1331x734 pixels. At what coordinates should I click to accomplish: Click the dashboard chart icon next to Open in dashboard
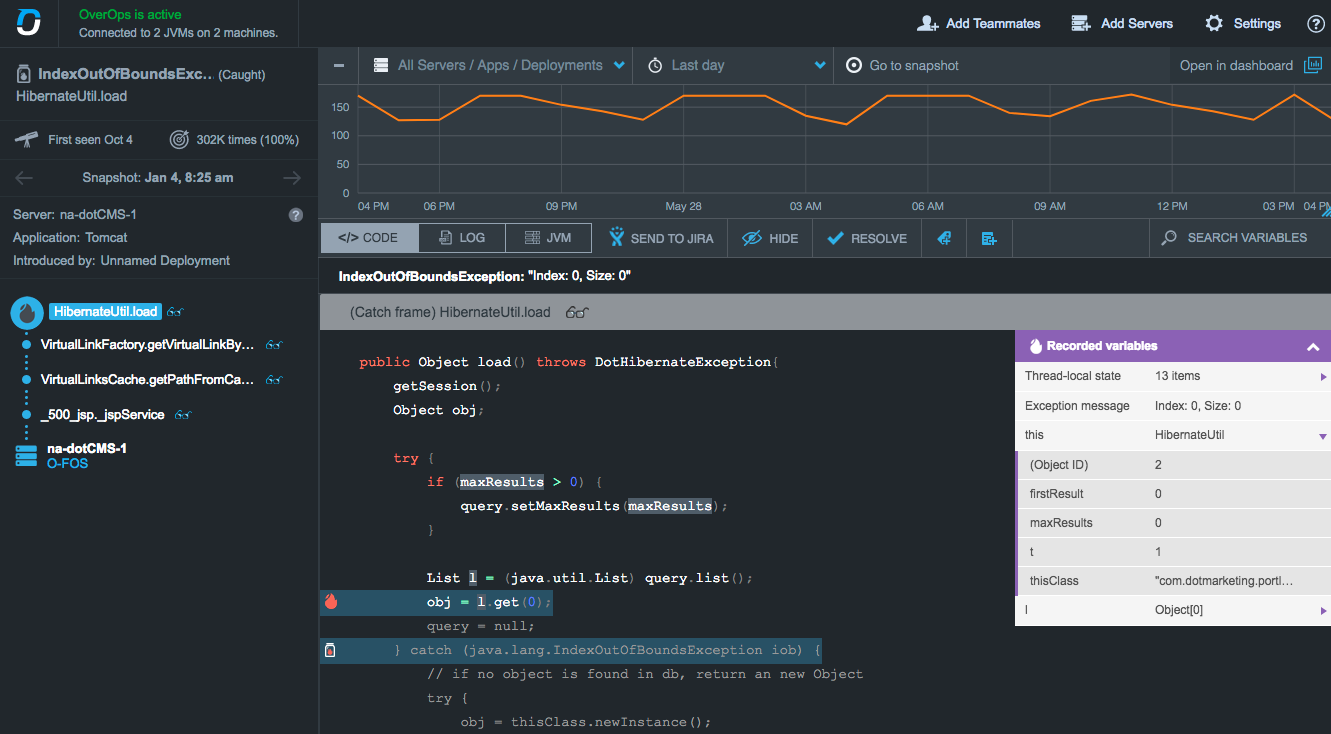click(x=1312, y=65)
